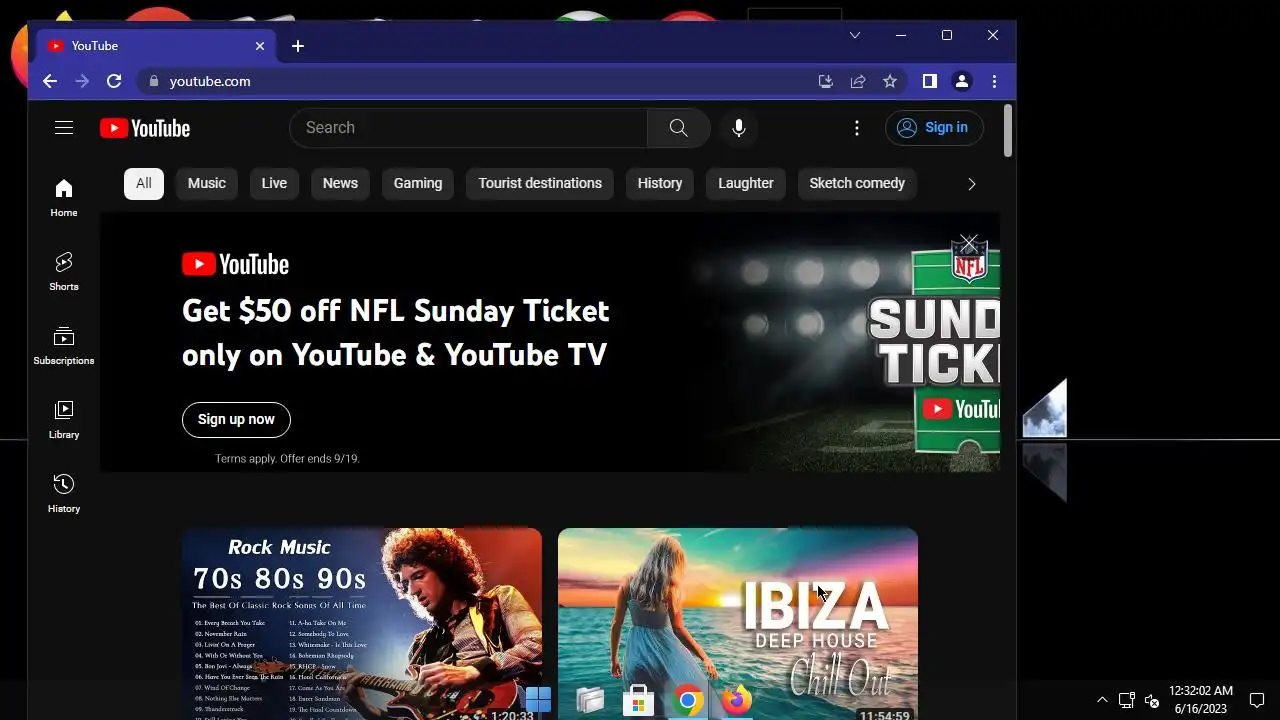Open Library in the sidebar

pos(64,419)
